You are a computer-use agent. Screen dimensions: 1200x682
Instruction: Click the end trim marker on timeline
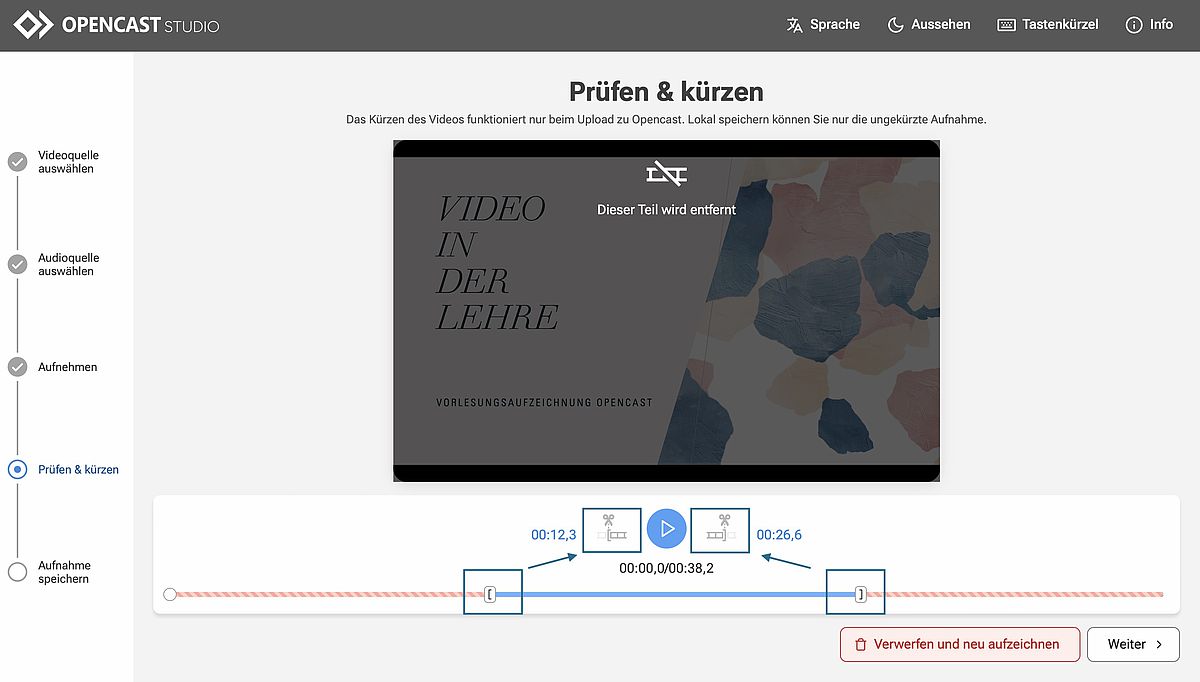click(861, 594)
